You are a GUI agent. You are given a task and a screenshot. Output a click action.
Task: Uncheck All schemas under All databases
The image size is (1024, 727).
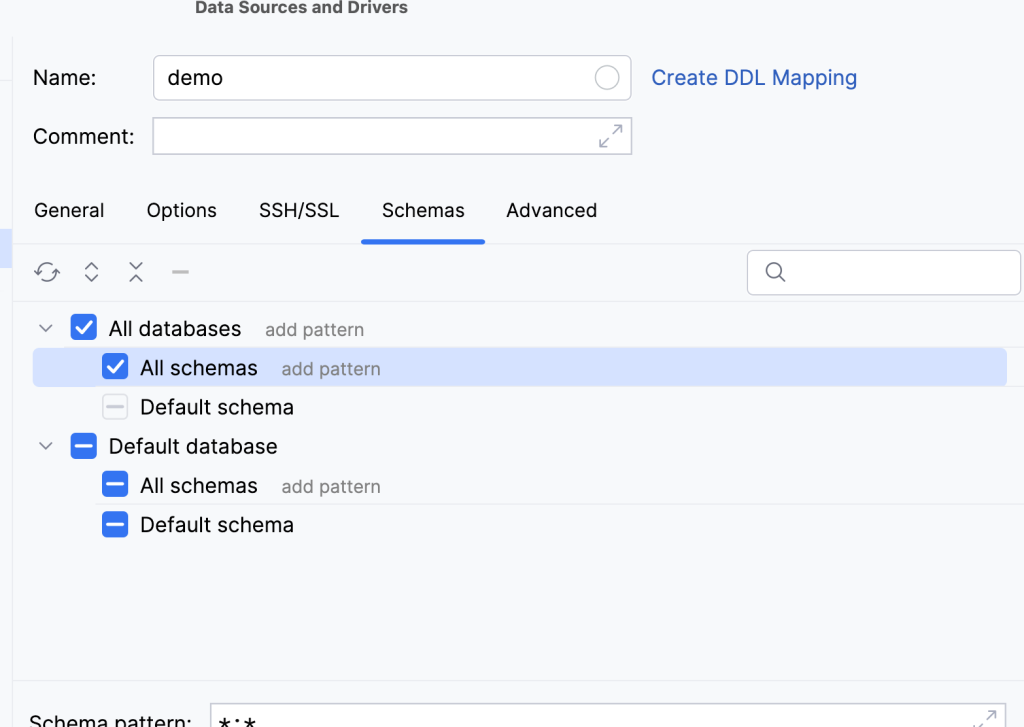115,367
